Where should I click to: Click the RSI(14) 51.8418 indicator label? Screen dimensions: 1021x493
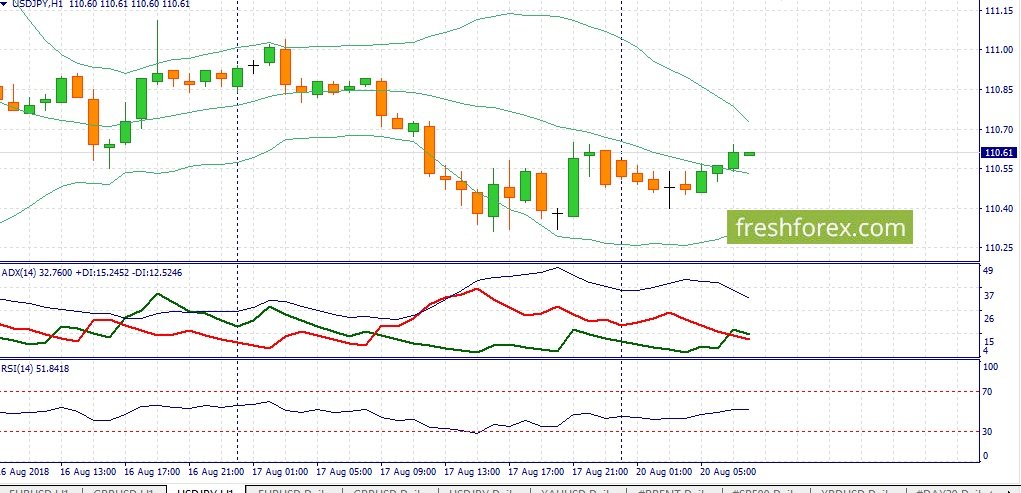click(36, 369)
